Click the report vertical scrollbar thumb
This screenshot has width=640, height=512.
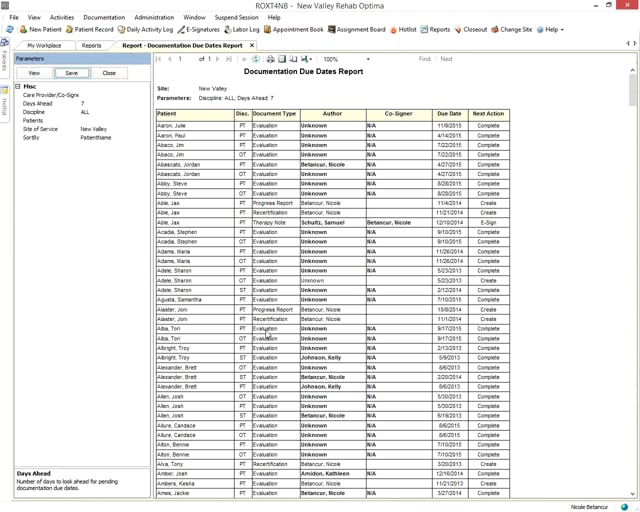click(632, 90)
